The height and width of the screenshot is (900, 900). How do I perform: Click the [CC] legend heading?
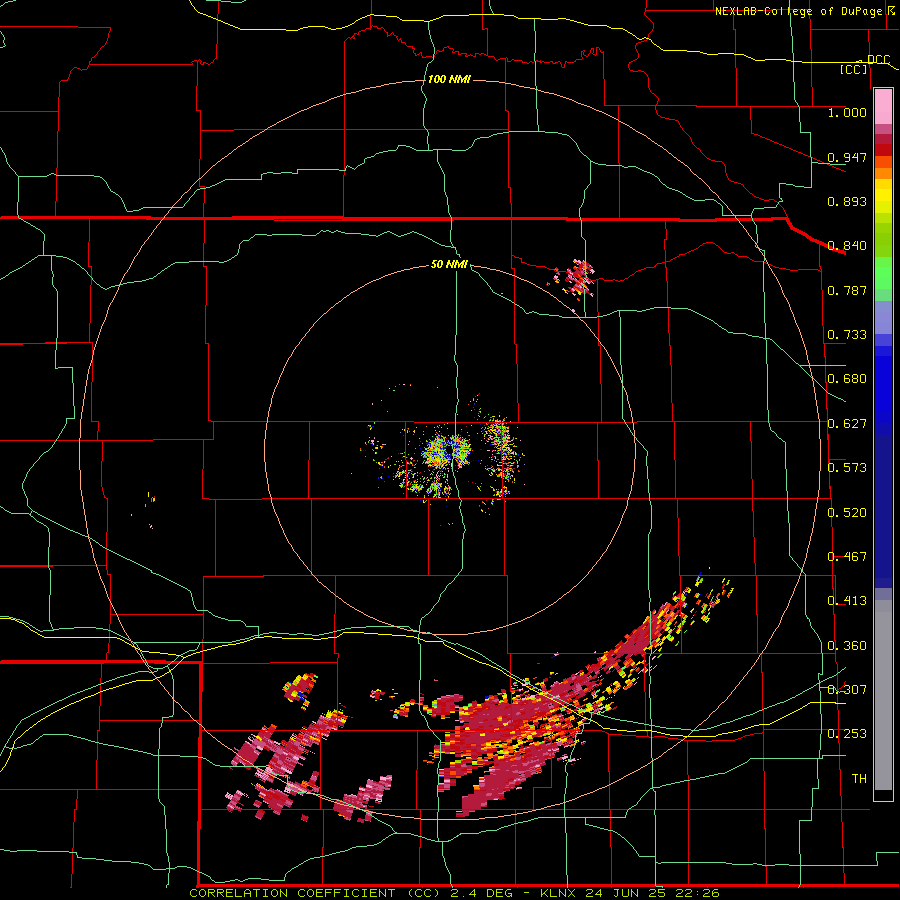(x=854, y=69)
